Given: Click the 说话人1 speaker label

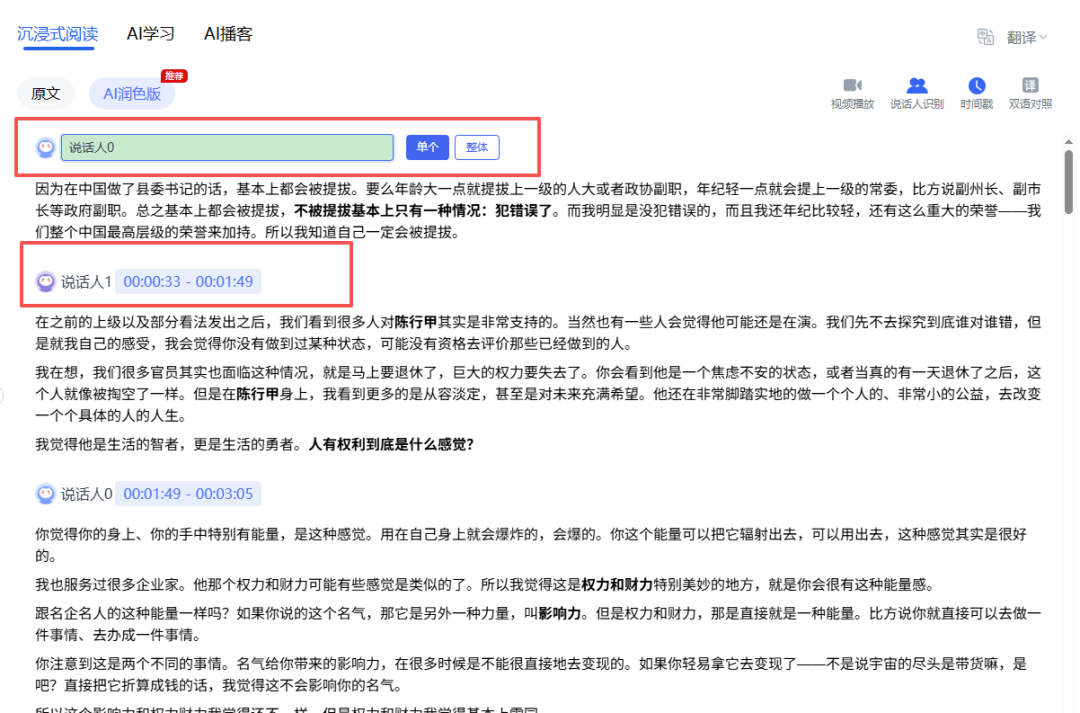Looking at the screenshot, I should tap(86, 282).
